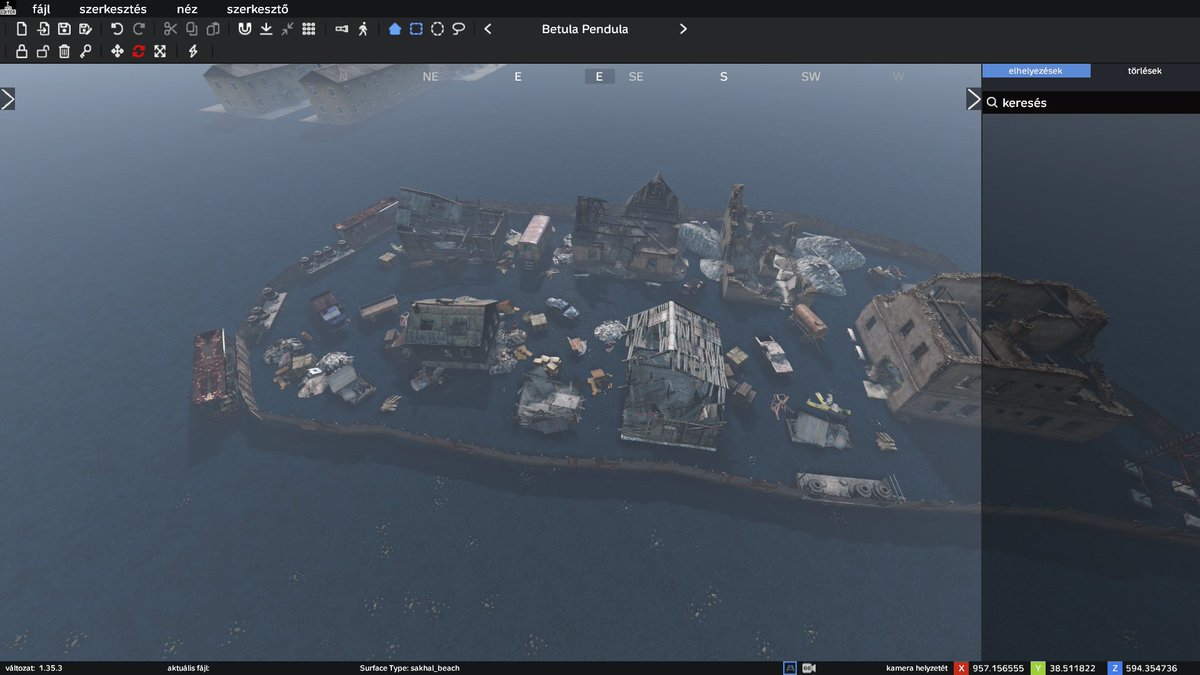The width and height of the screenshot is (1200, 675).
Task: Click the Z coordinate value 594.354736
Action: pos(1149,668)
